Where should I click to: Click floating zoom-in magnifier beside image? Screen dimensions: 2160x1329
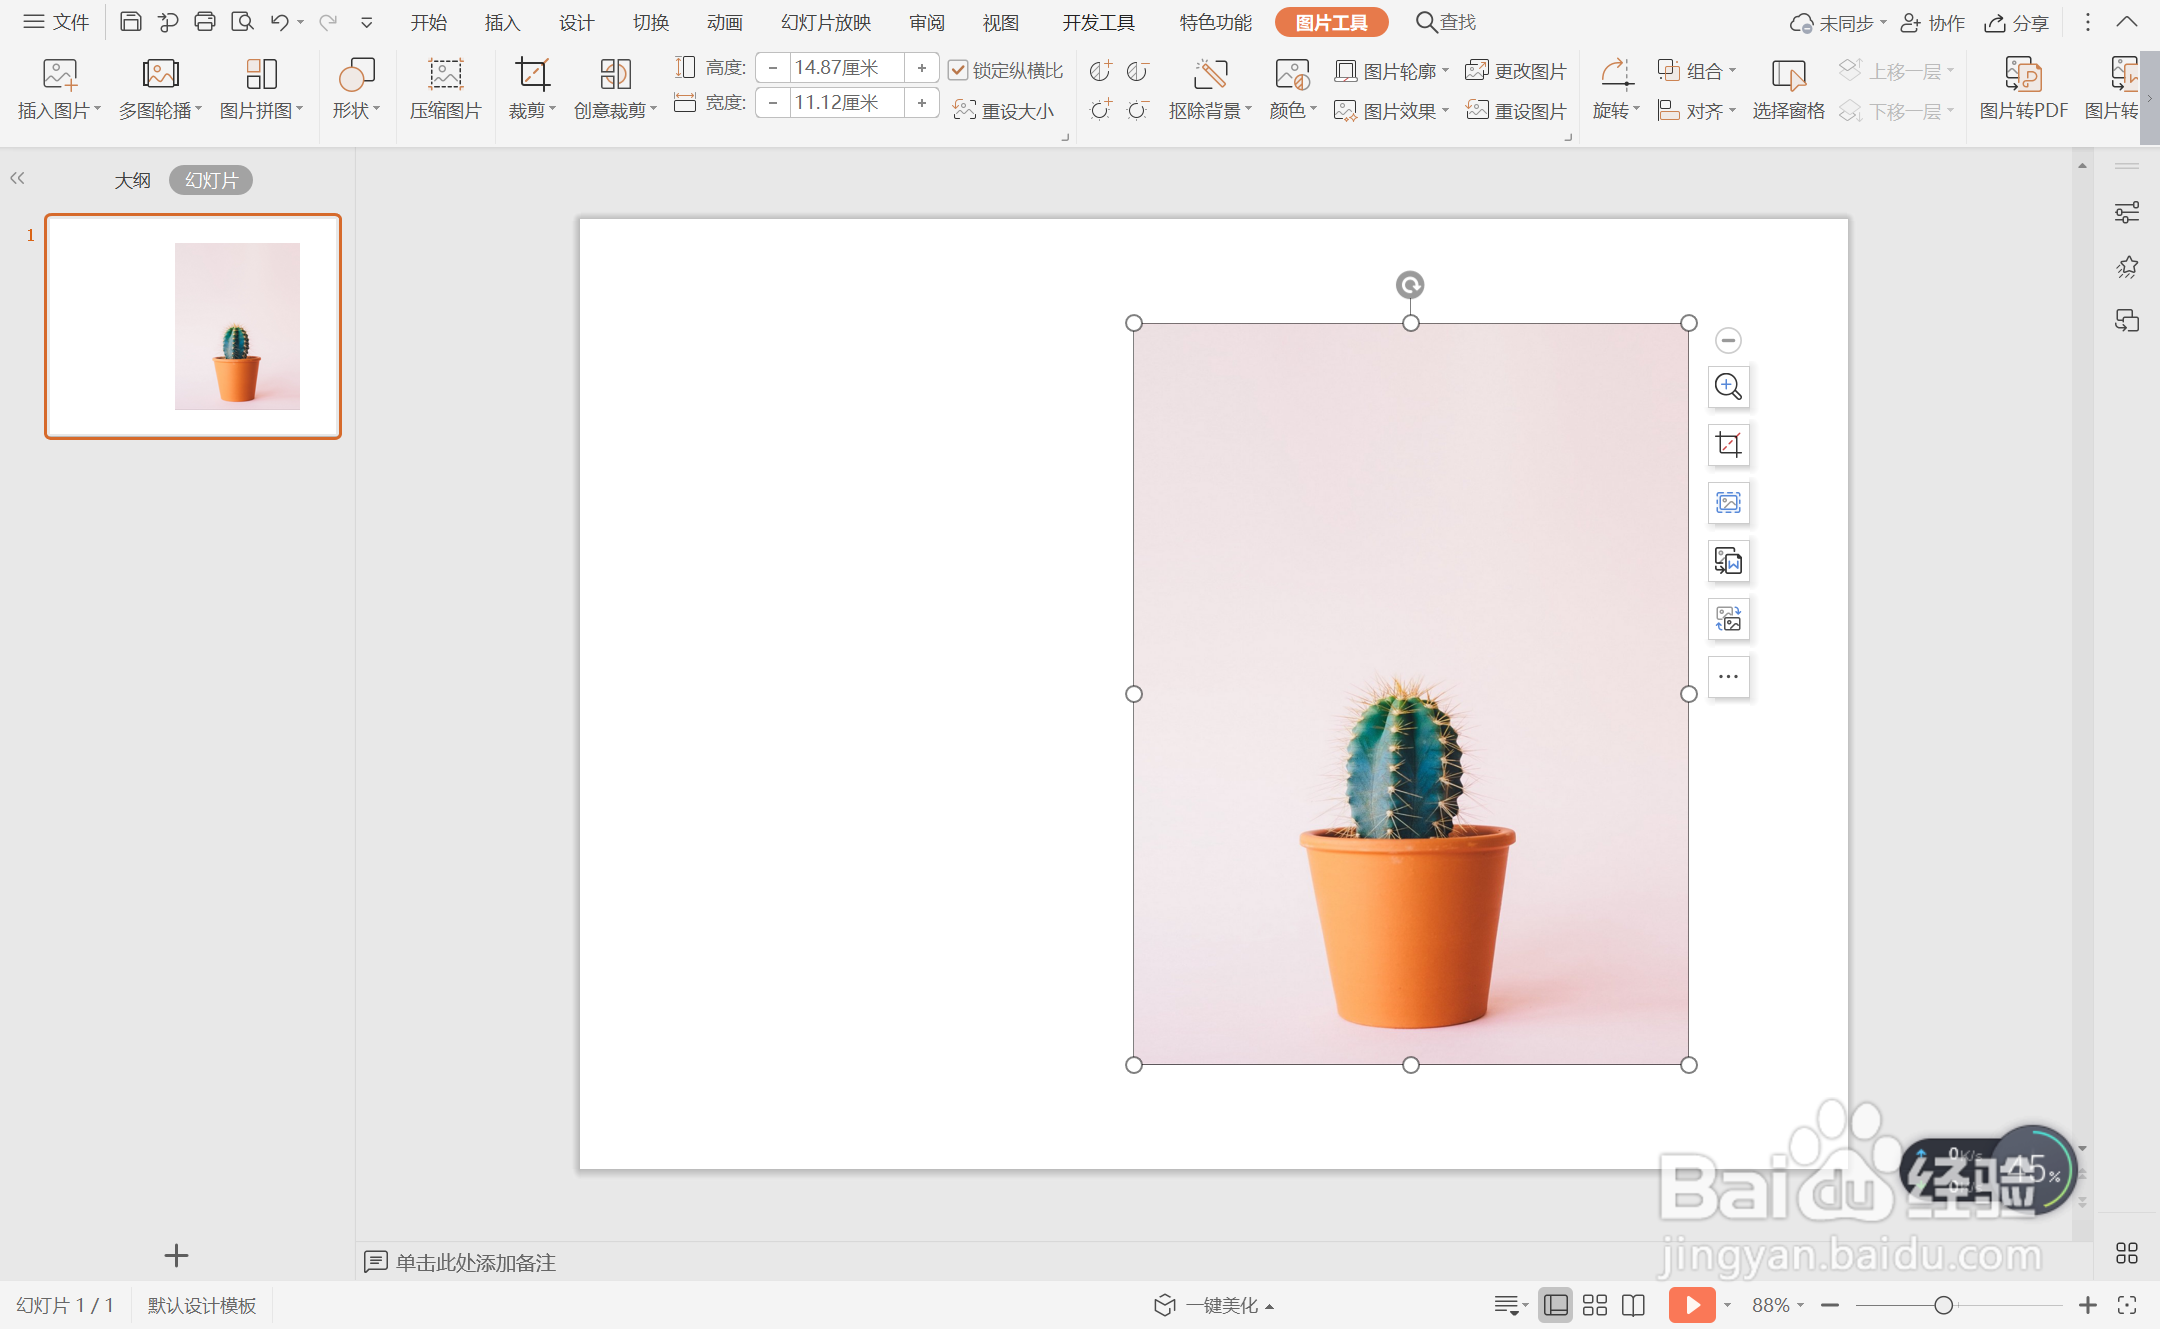1728,387
